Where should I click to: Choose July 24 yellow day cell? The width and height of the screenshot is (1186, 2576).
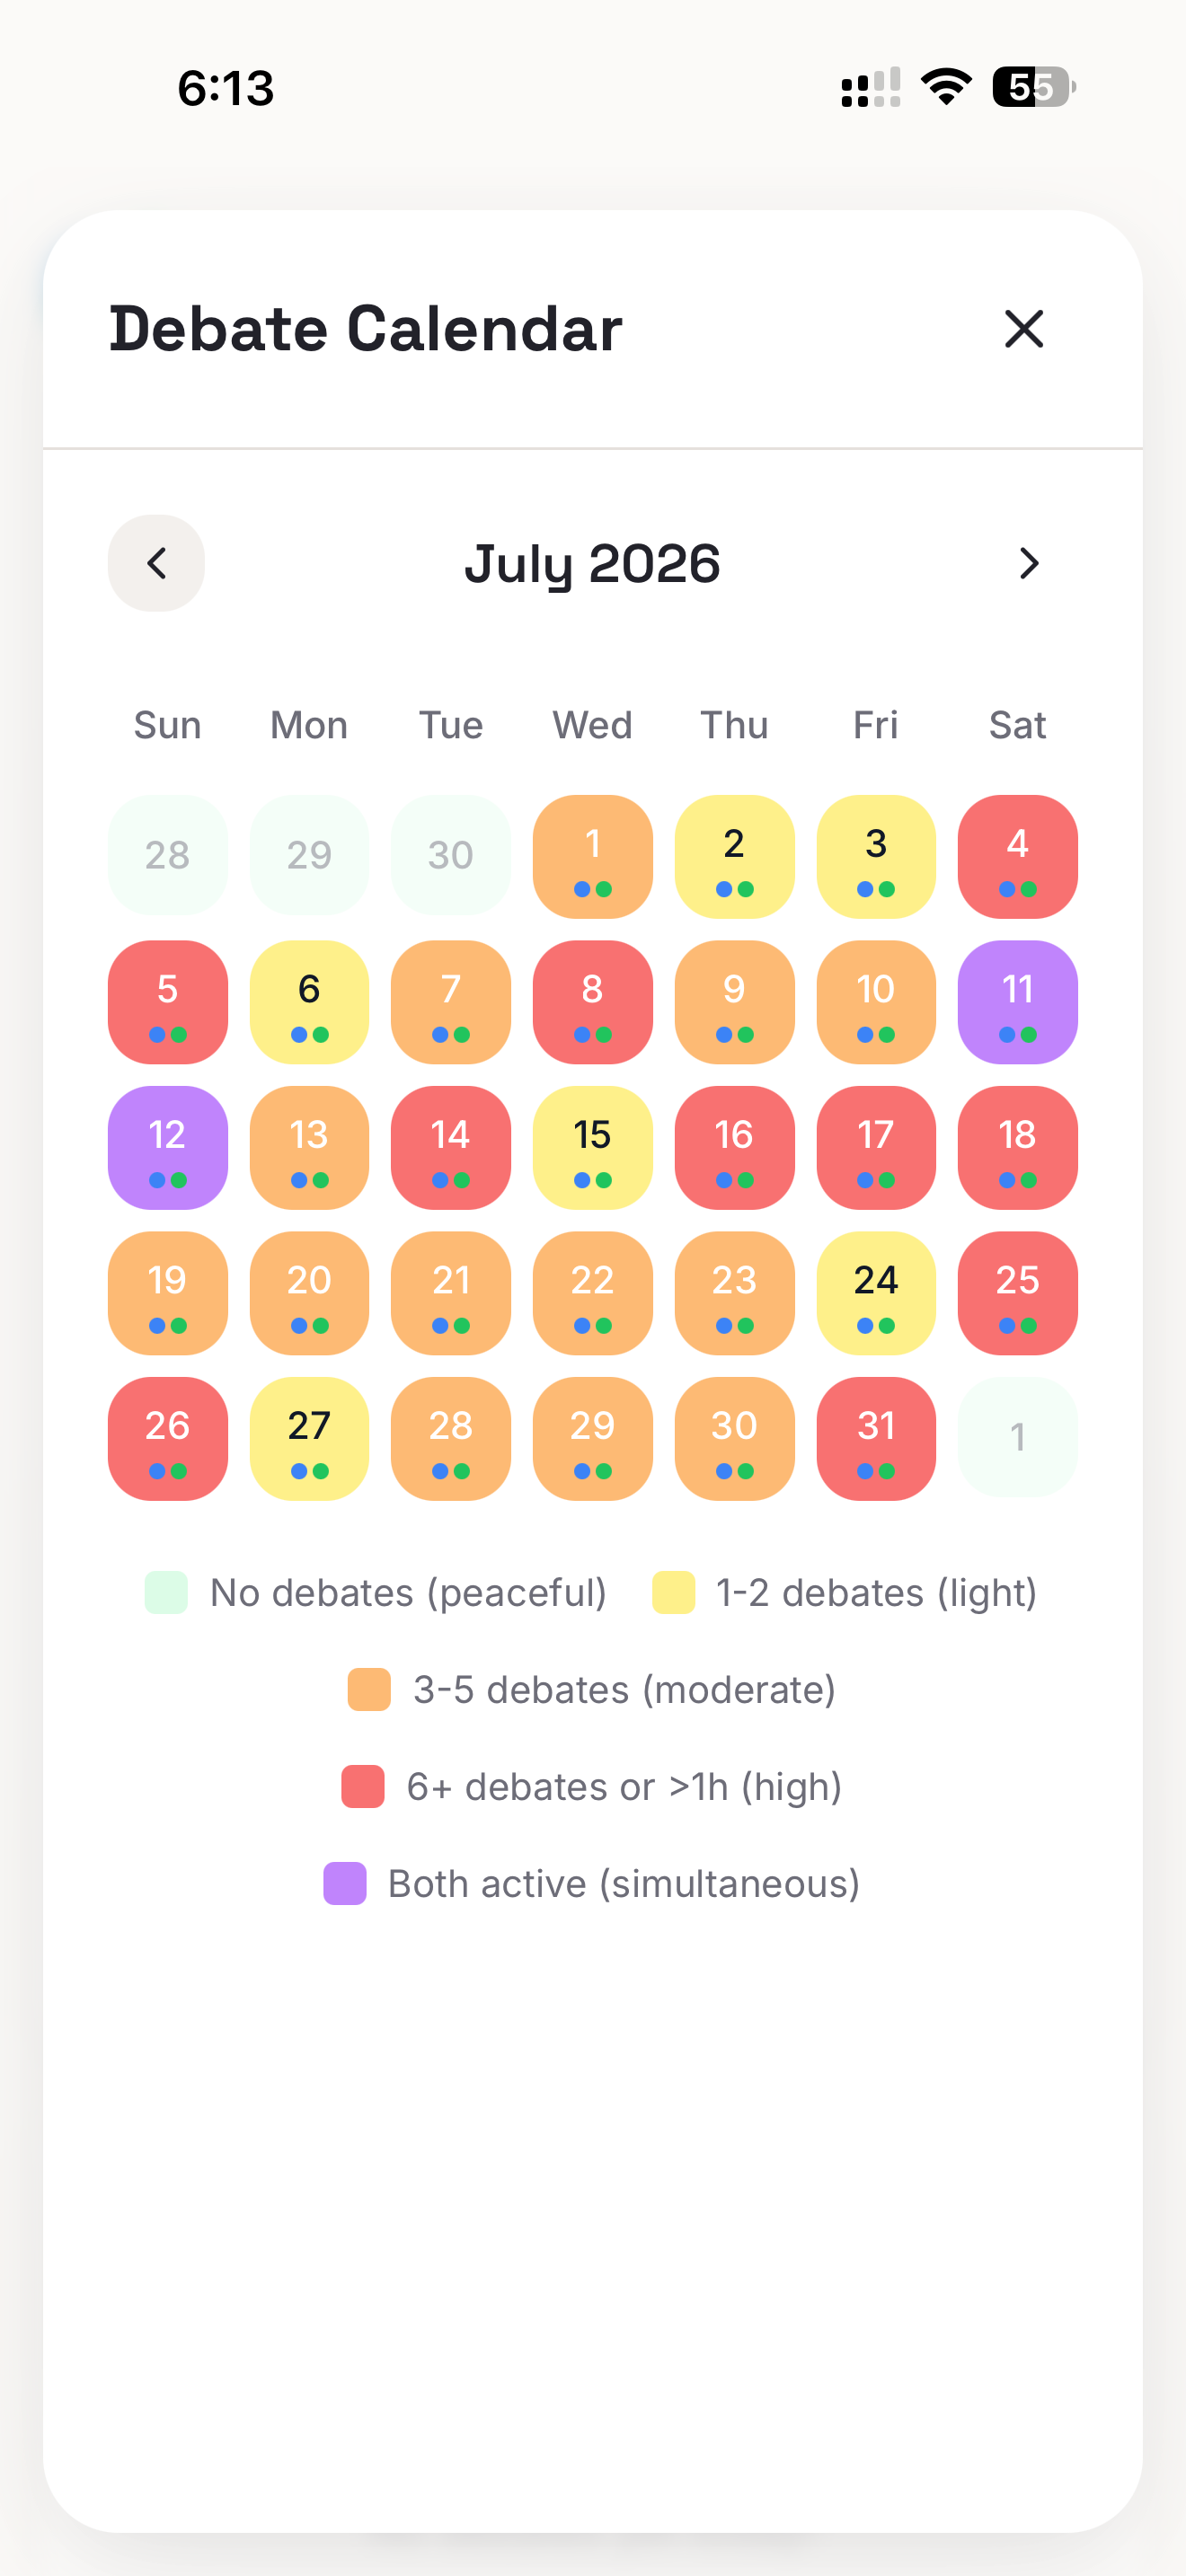pyautogui.click(x=876, y=1293)
